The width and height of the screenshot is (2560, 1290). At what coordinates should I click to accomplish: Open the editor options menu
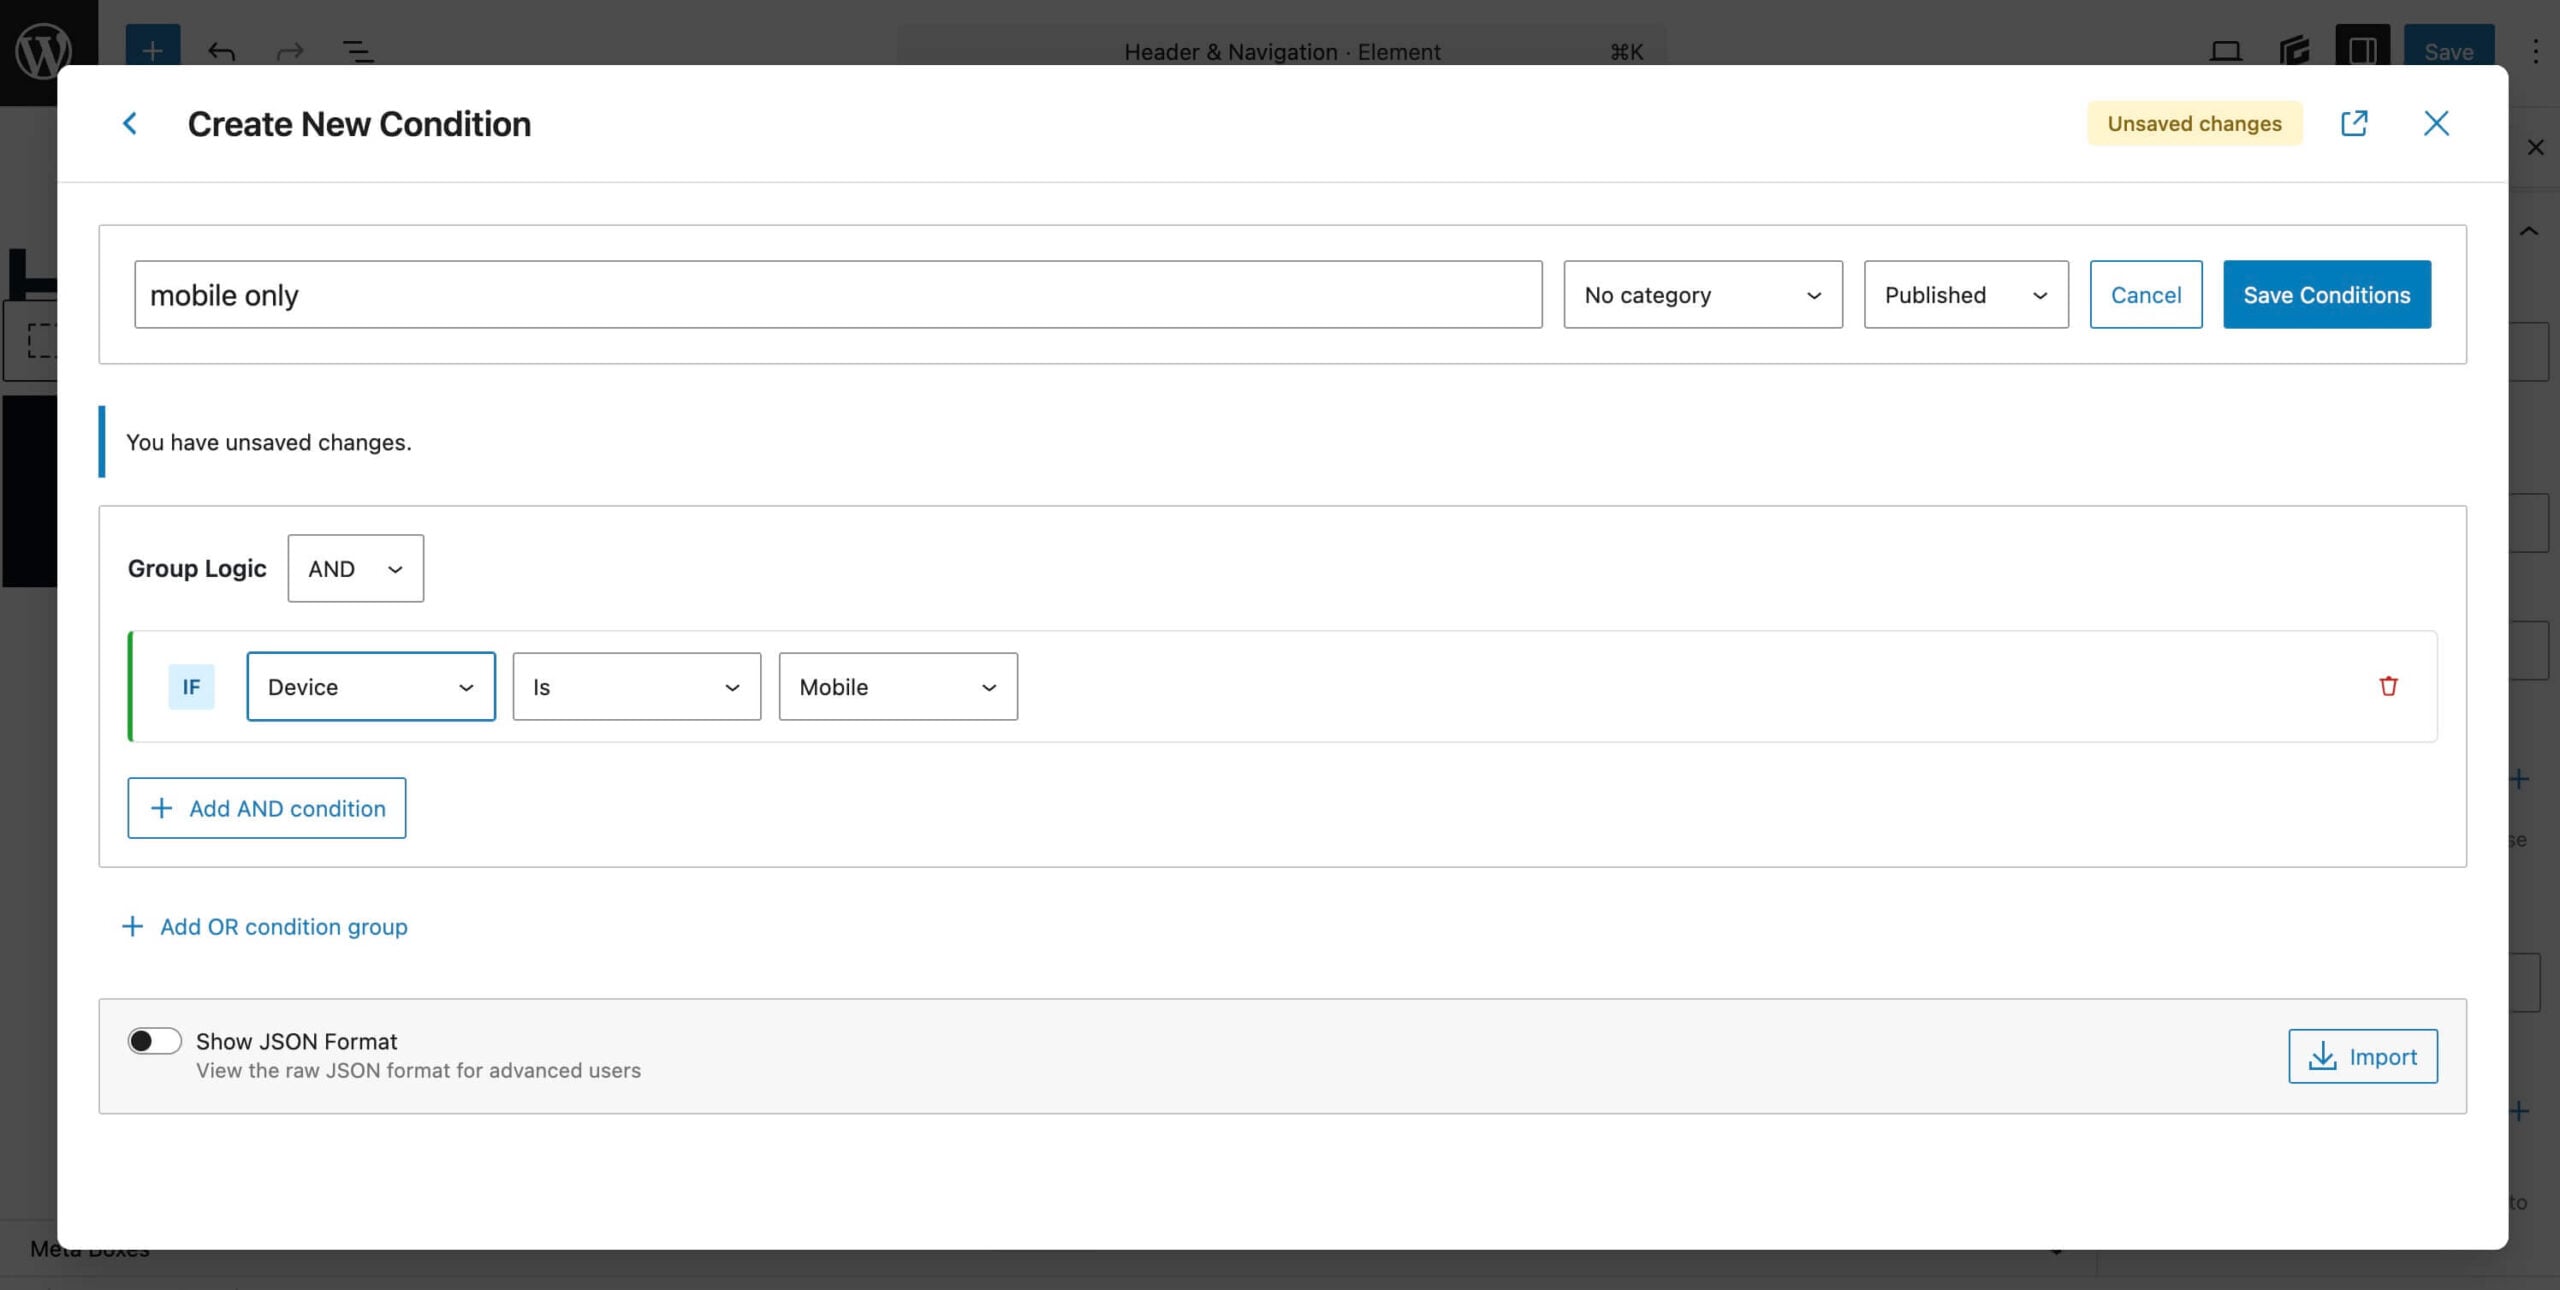coord(2536,51)
